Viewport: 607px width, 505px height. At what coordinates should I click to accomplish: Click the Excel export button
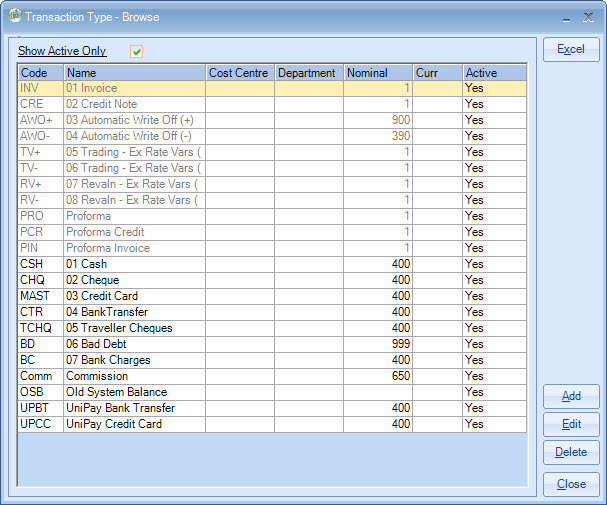click(x=571, y=49)
